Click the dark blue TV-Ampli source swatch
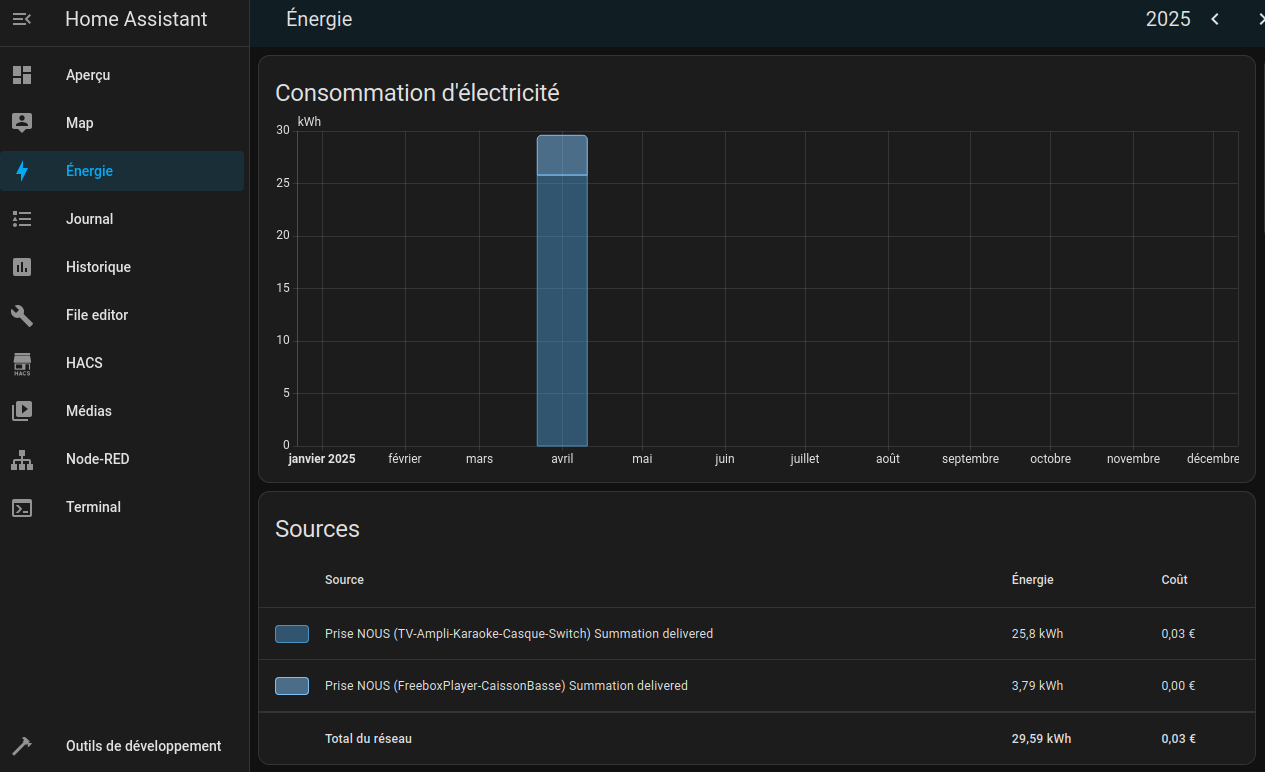The height and width of the screenshot is (772, 1265). pyautogui.click(x=292, y=634)
